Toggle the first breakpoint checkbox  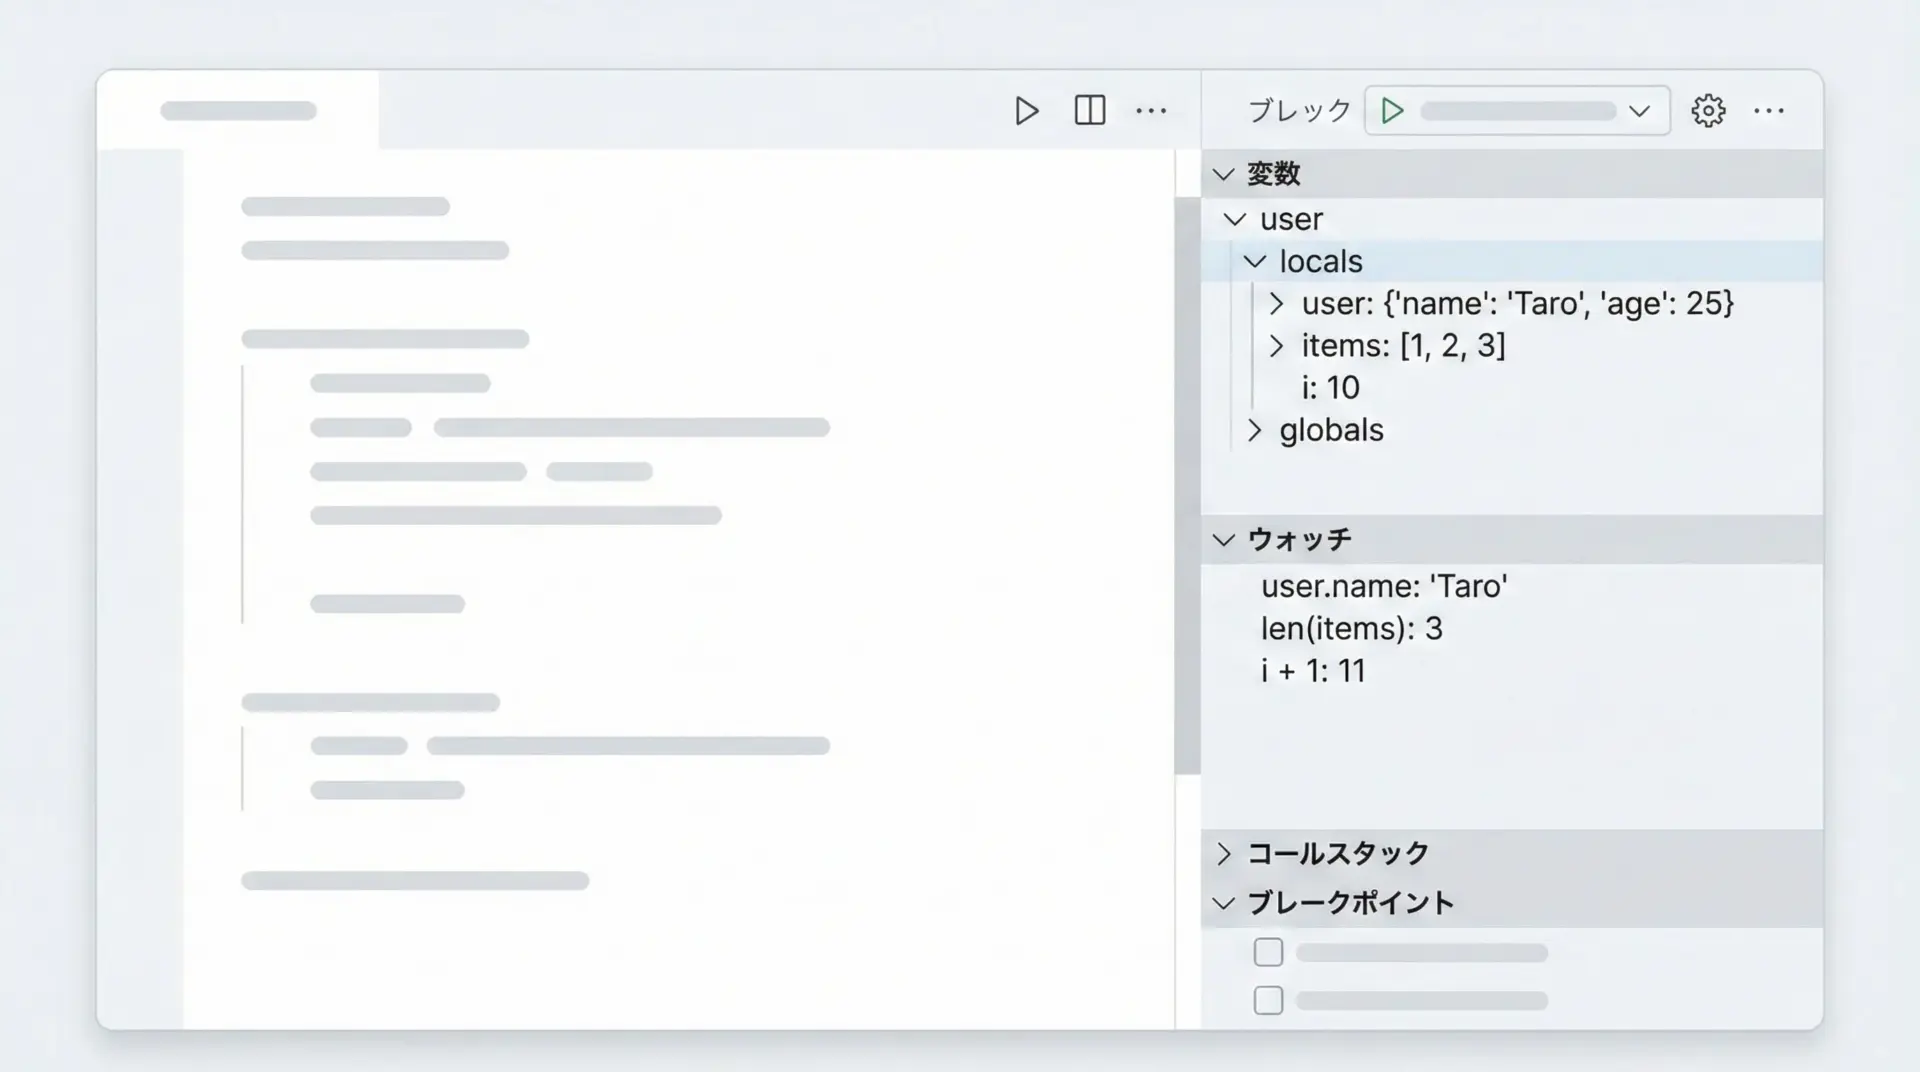1268,952
